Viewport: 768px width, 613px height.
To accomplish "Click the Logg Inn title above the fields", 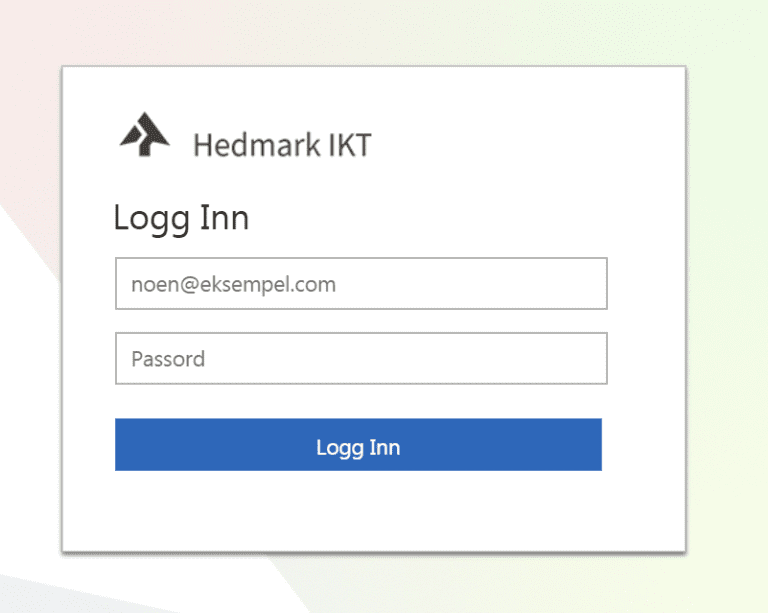I will [181, 217].
